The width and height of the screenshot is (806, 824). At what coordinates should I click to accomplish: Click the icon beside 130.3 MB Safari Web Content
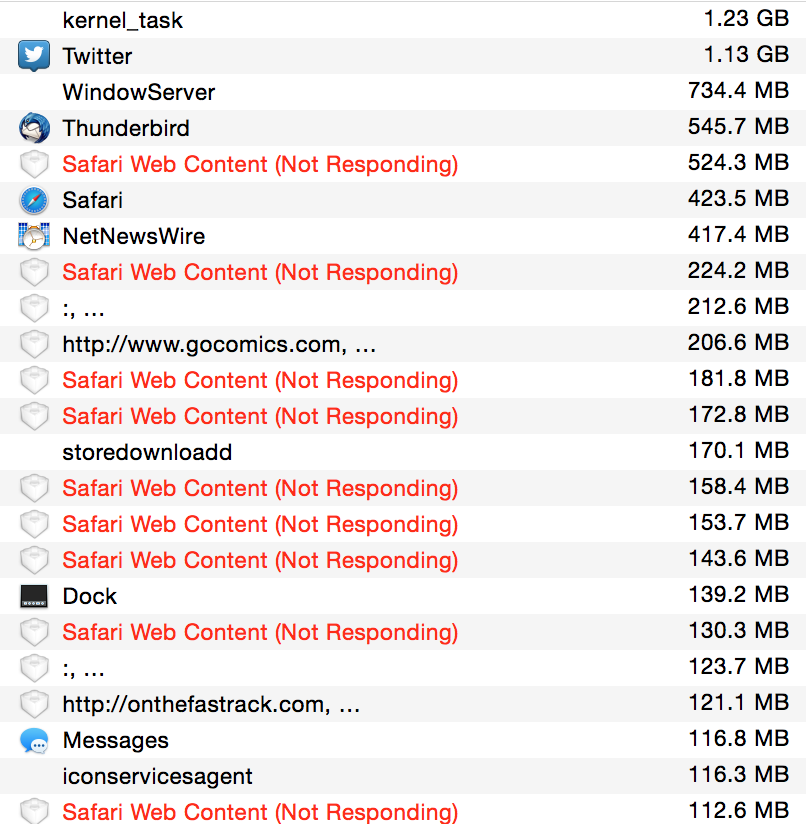34,632
